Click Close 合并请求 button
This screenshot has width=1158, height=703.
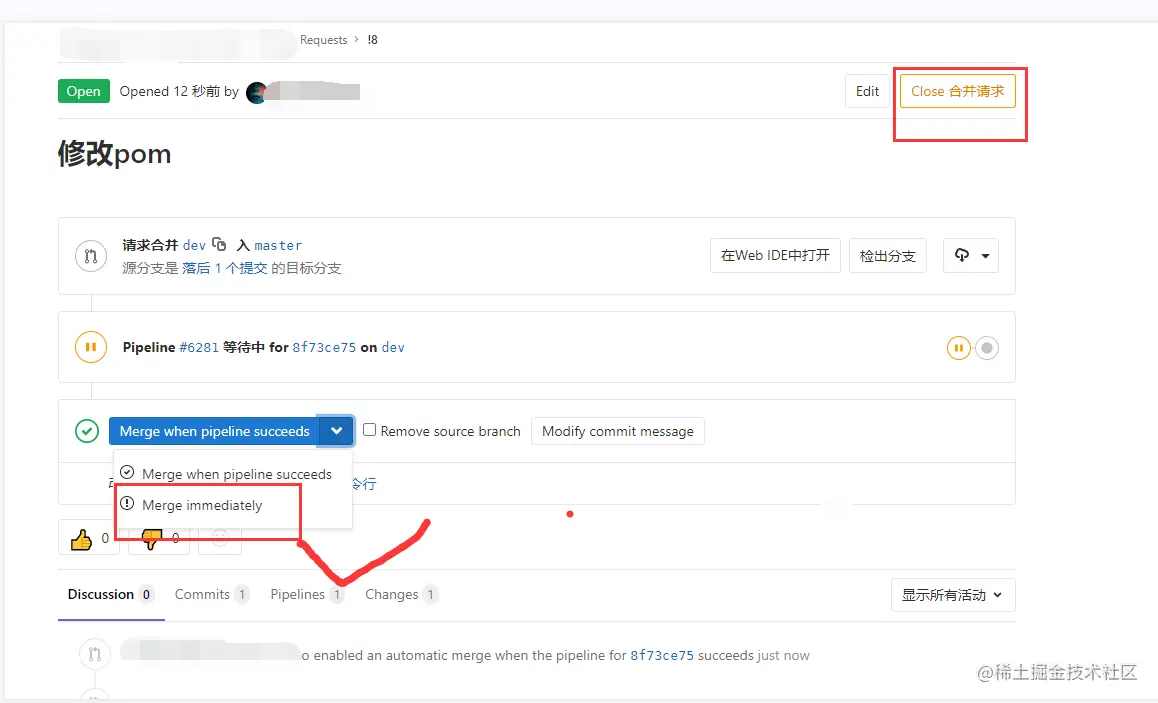(957, 91)
